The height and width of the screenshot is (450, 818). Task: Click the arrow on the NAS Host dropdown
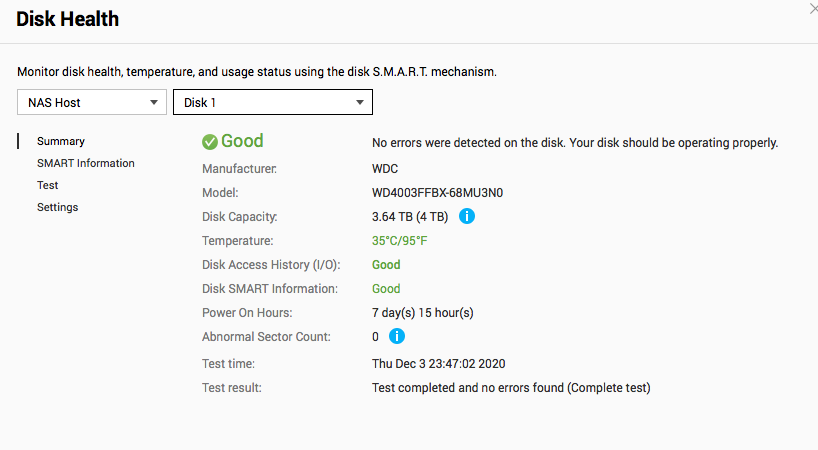coord(153,102)
